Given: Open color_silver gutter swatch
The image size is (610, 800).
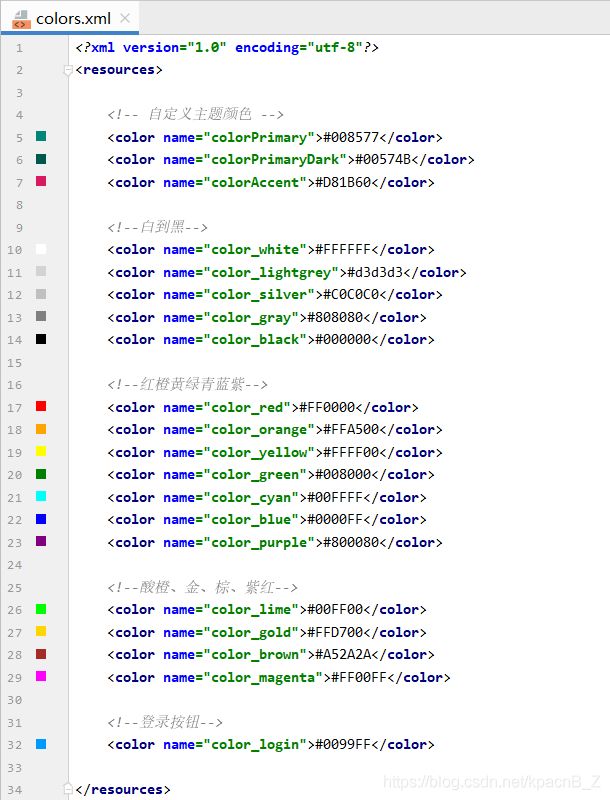Looking at the screenshot, I should 41,294.
